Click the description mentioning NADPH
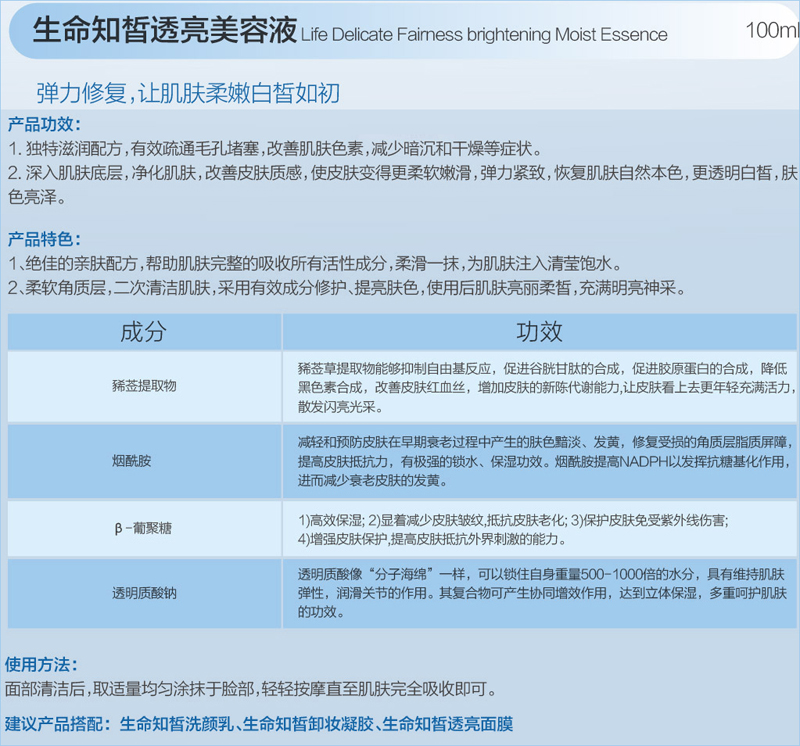The height and width of the screenshot is (746, 800). (x=539, y=462)
